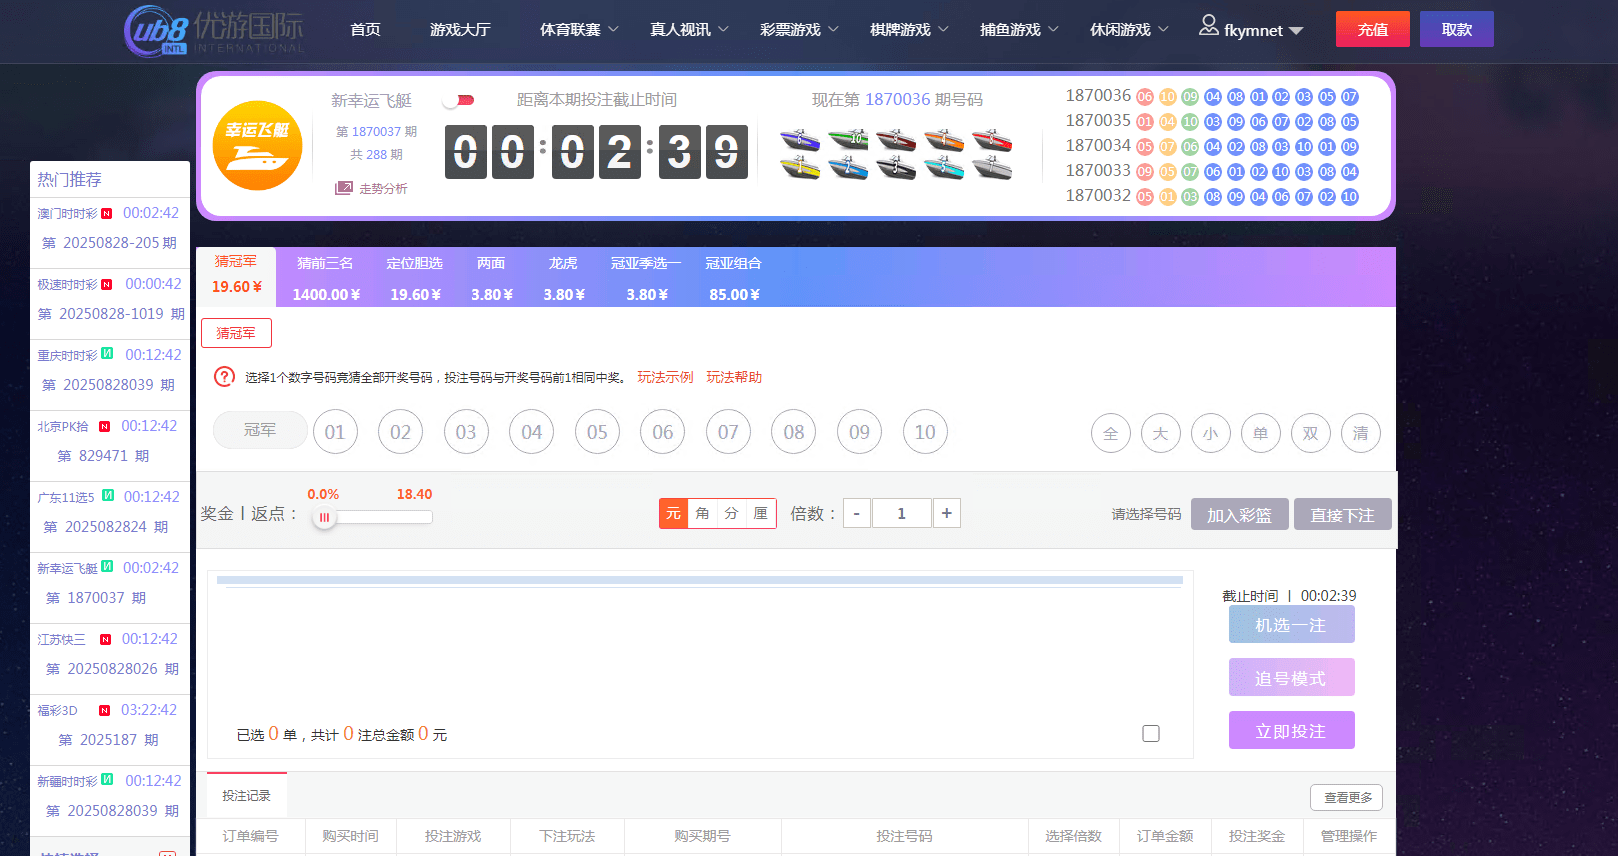Click the red question mark help icon
Viewport: 1618px width, 856px height.
click(x=225, y=377)
